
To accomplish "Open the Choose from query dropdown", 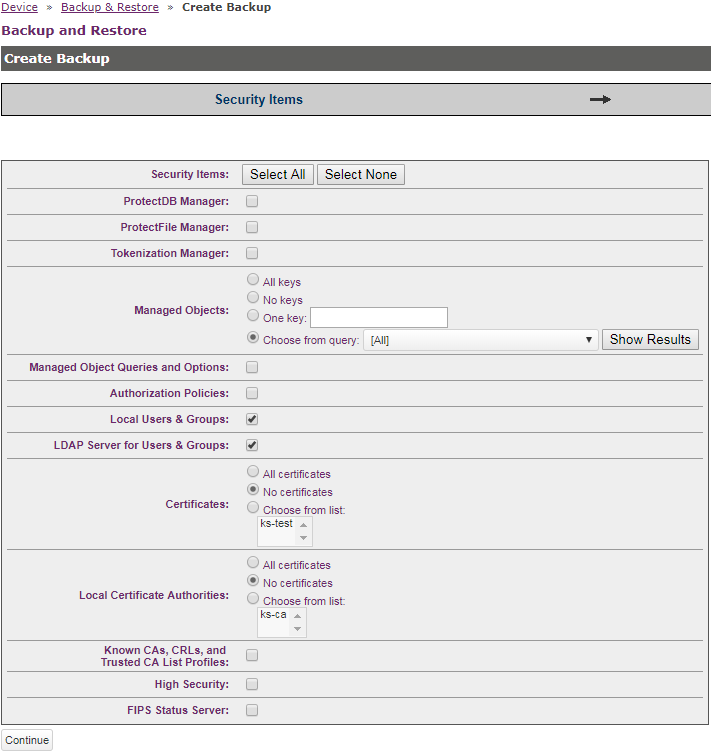I will tap(480, 340).
